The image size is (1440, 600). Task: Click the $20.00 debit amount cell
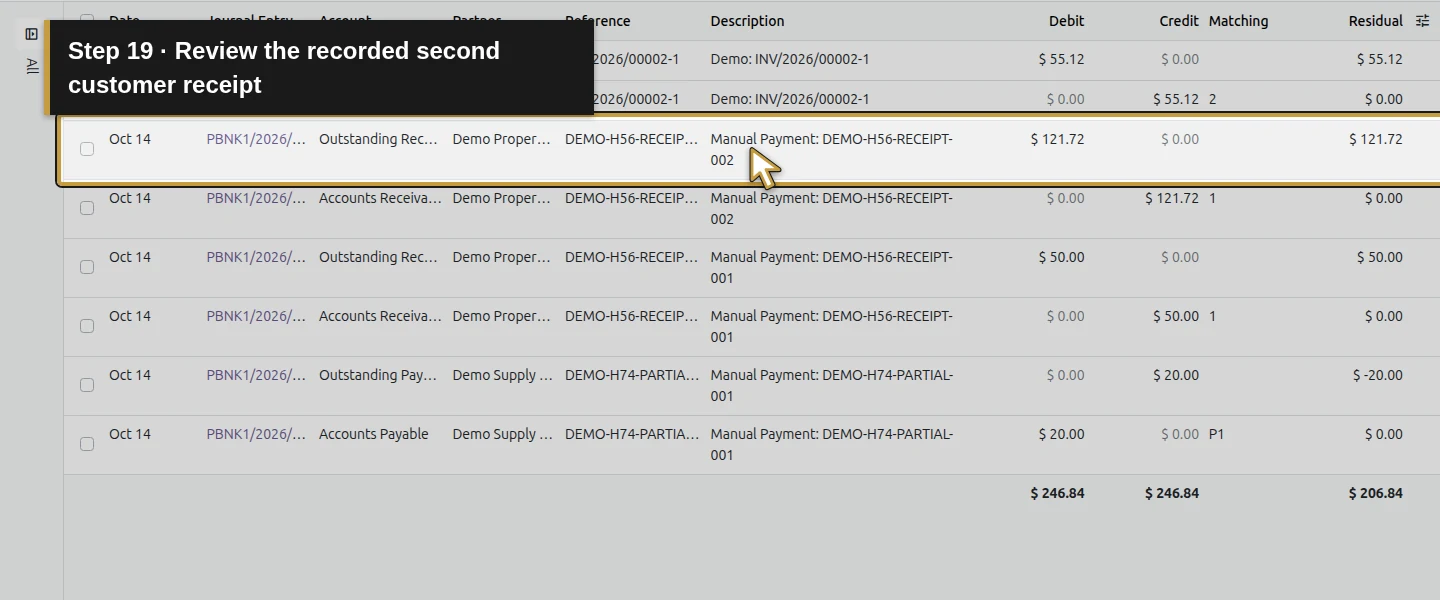click(1061, 434)
